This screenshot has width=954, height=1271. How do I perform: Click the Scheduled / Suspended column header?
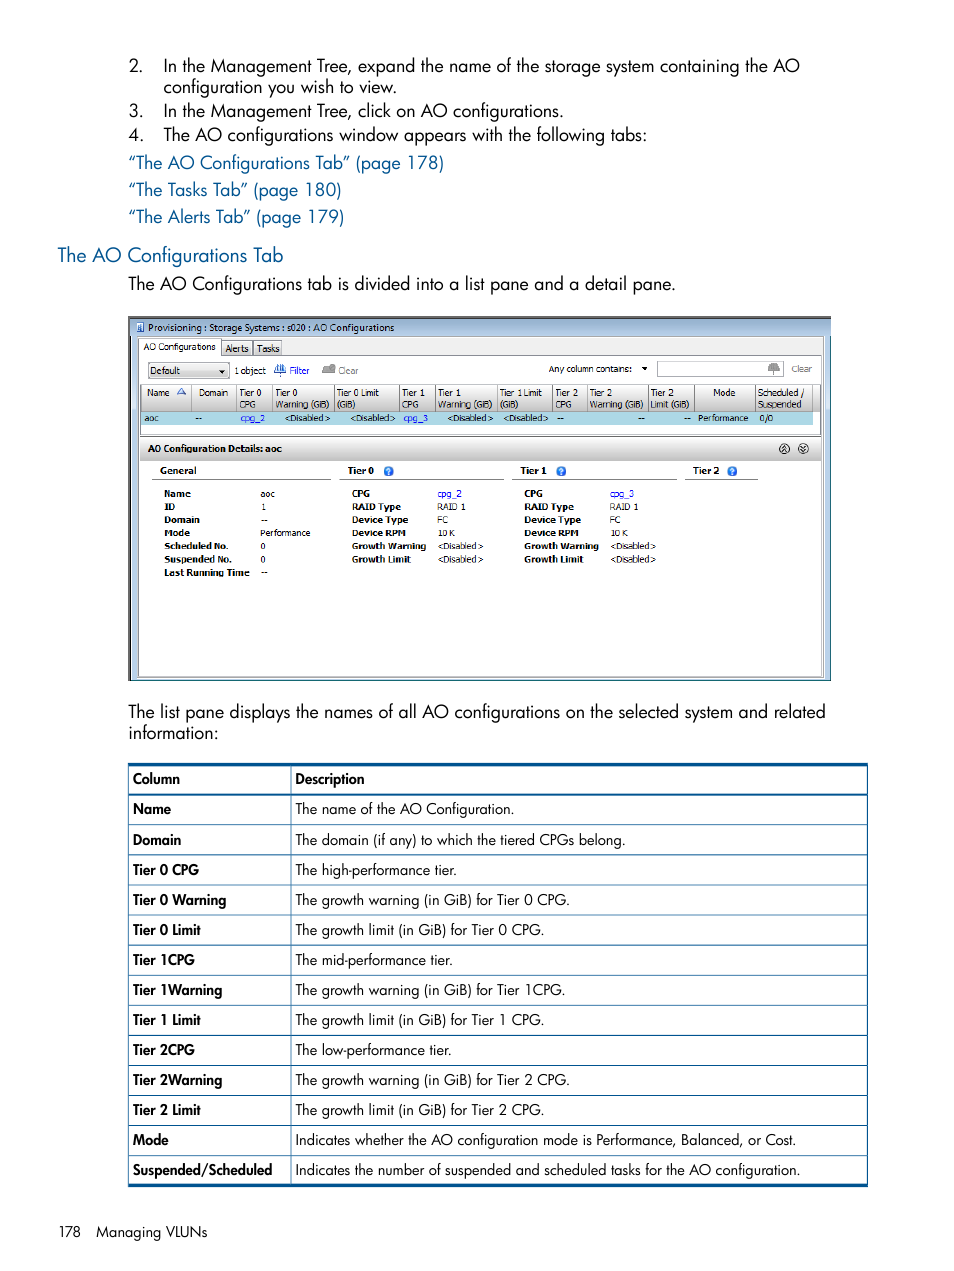coord(783,398)
